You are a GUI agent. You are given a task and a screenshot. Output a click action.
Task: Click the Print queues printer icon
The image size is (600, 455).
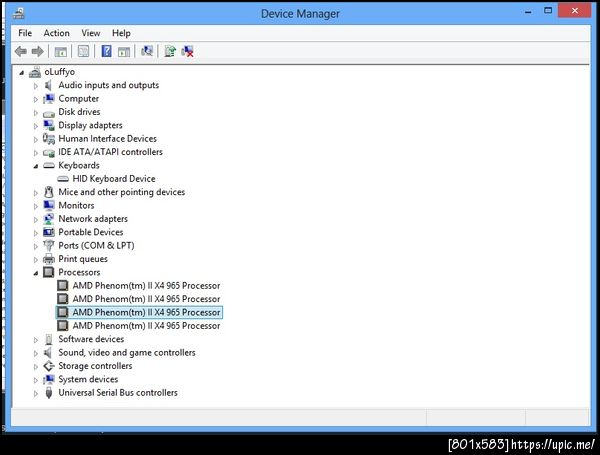coord(49,259)
